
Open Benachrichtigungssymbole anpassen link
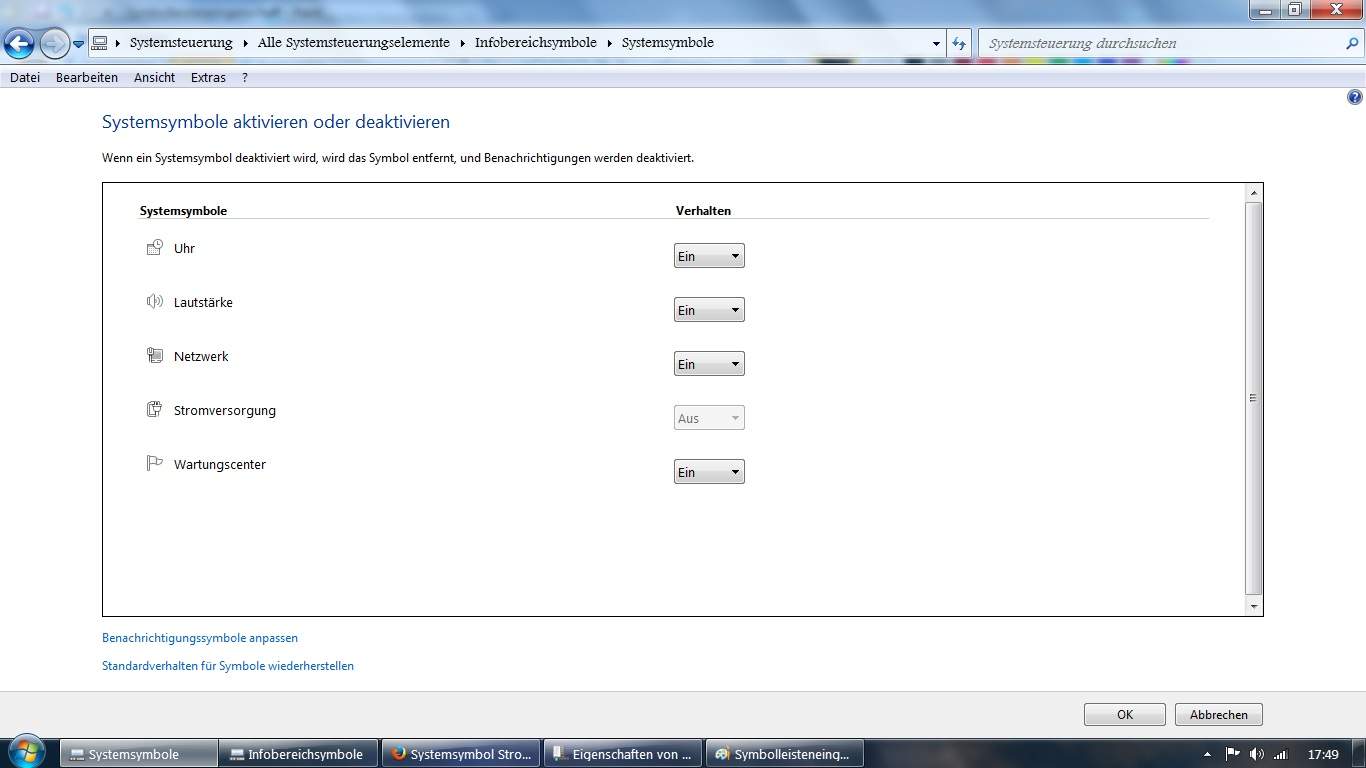tap(199, 637)
